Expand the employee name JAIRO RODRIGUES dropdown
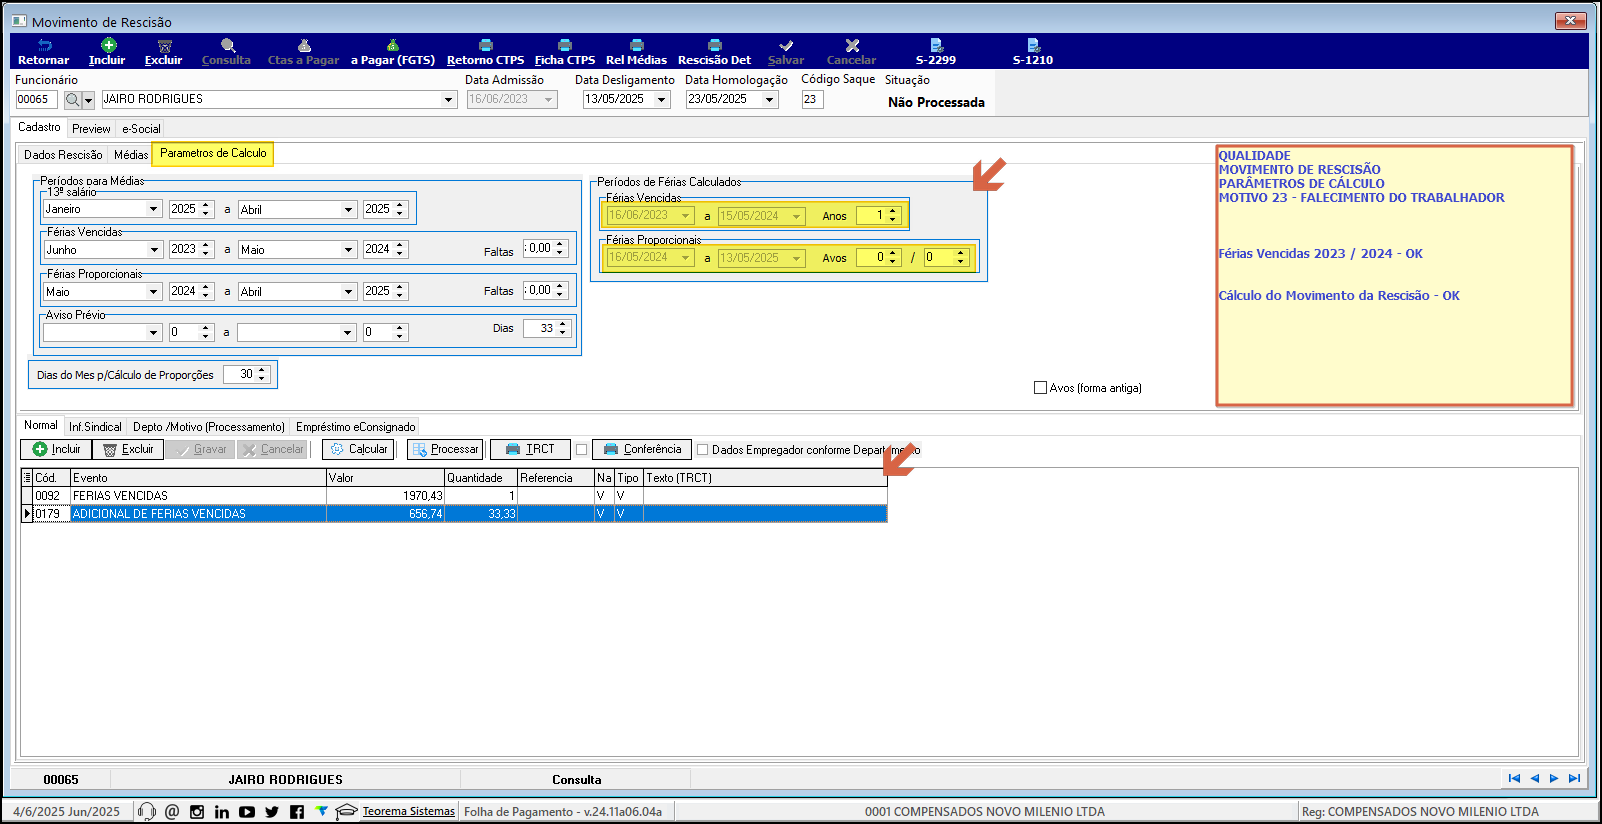 pyautogui.click(x=448, y=100)
